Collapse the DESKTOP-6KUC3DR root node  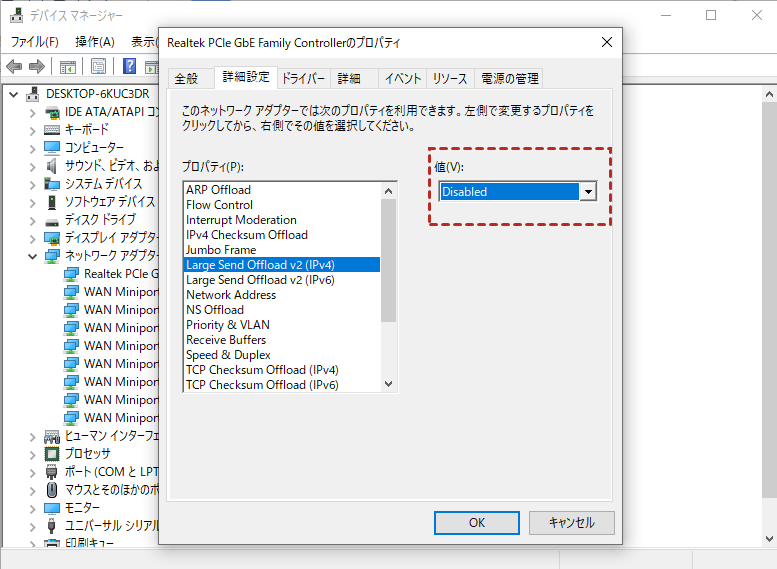(x=14, y=94)
